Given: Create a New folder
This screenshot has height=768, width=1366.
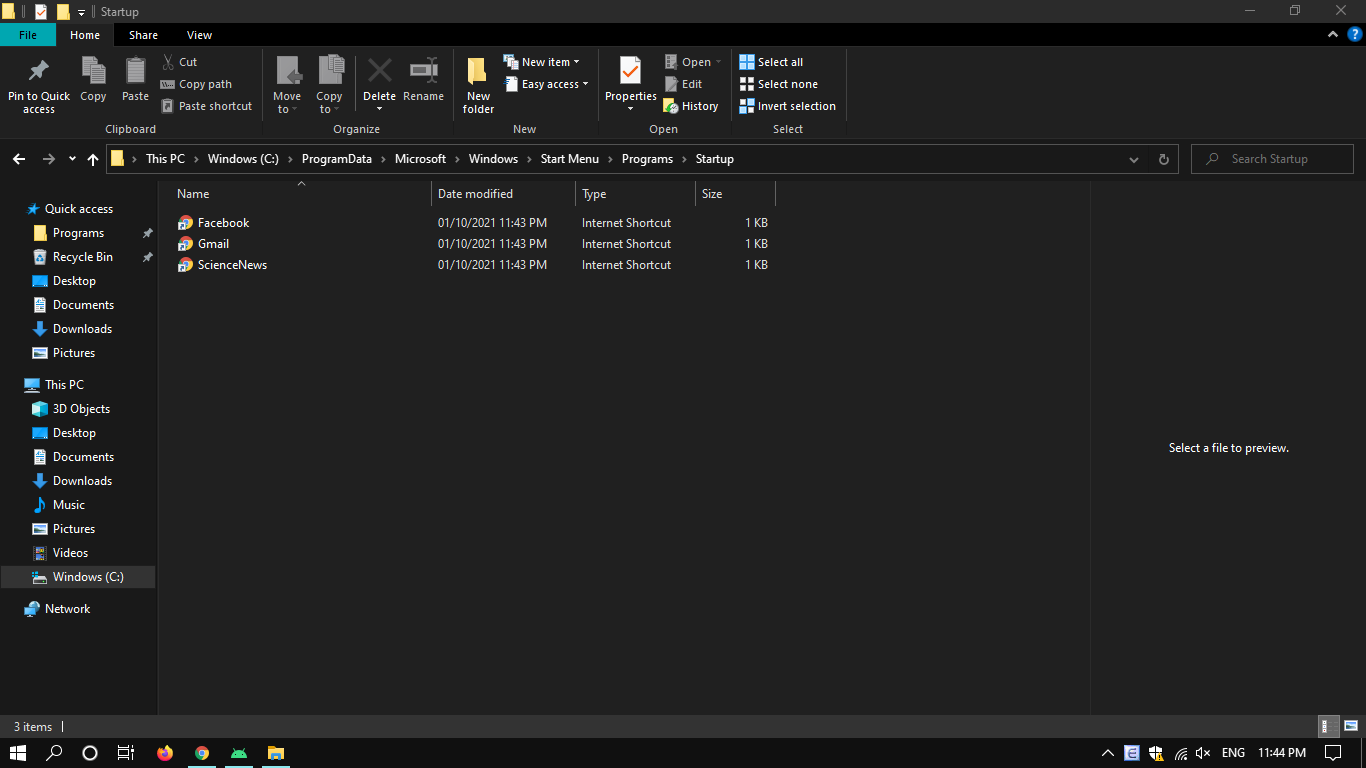Looking at the screenshot, I should [478, 84].
